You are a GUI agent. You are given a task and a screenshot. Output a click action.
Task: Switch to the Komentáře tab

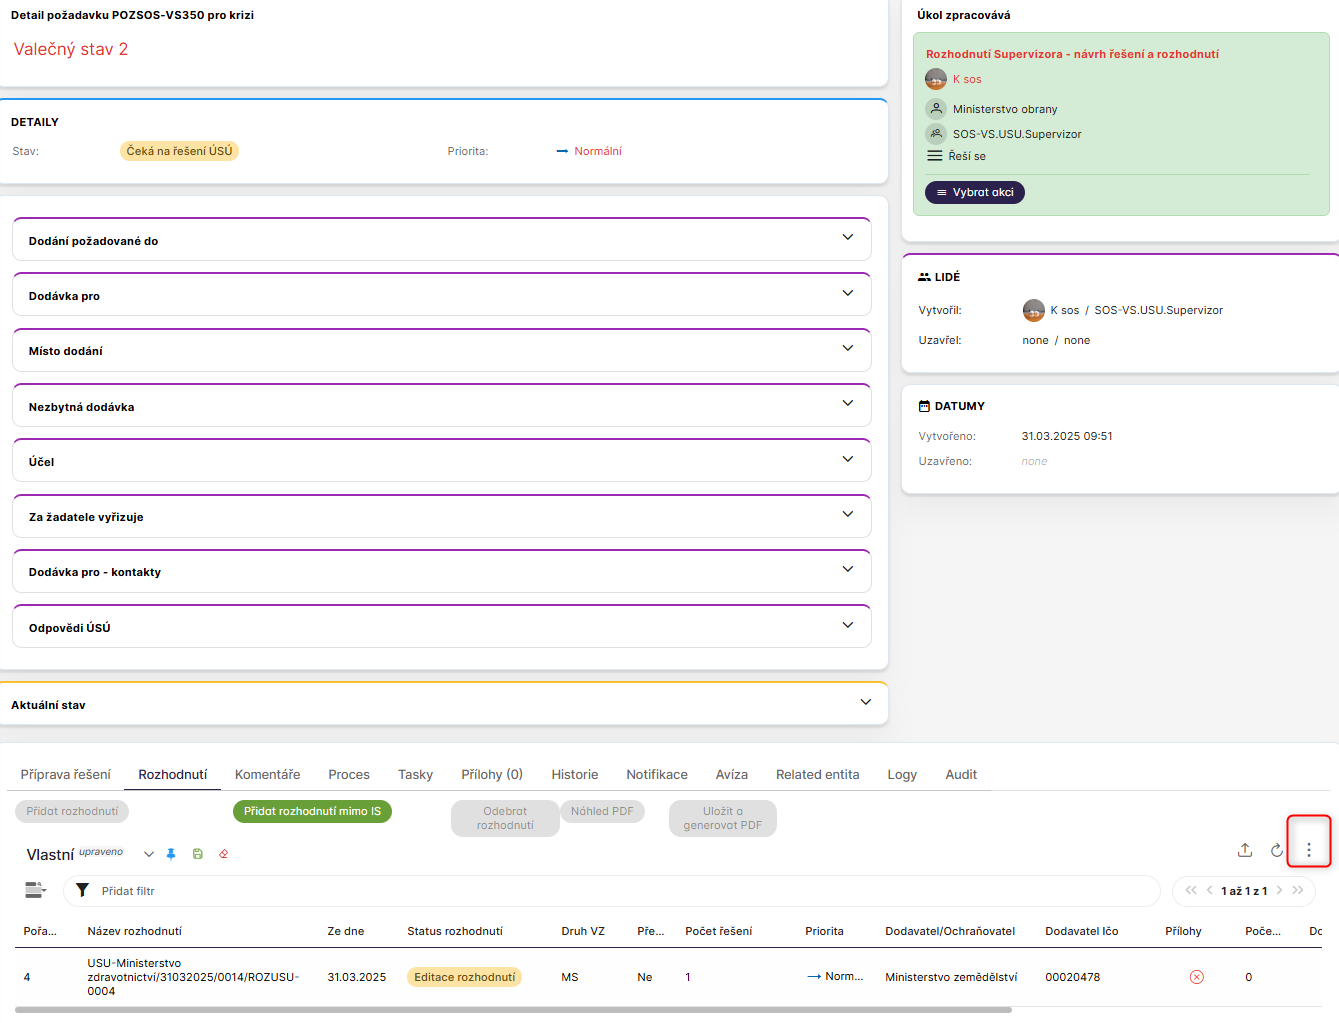[267, 774]
